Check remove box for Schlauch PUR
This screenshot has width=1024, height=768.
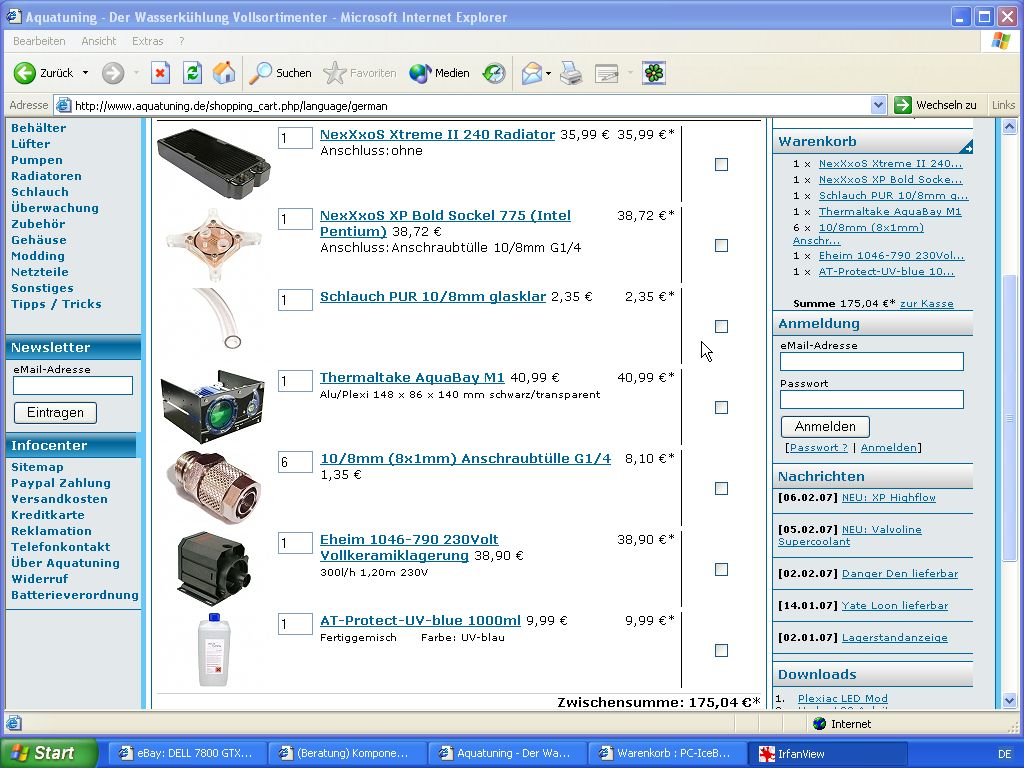721,327
